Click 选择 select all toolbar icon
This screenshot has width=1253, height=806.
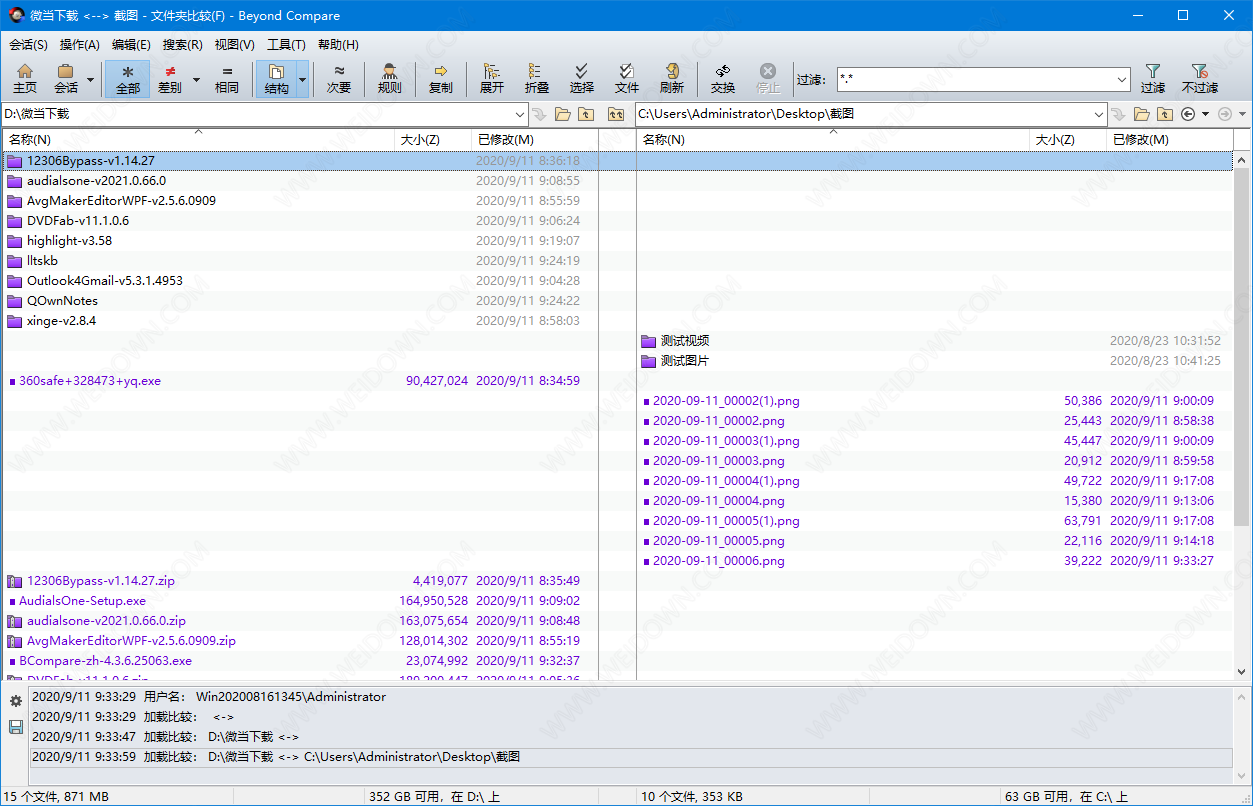(x=582, y=79)
